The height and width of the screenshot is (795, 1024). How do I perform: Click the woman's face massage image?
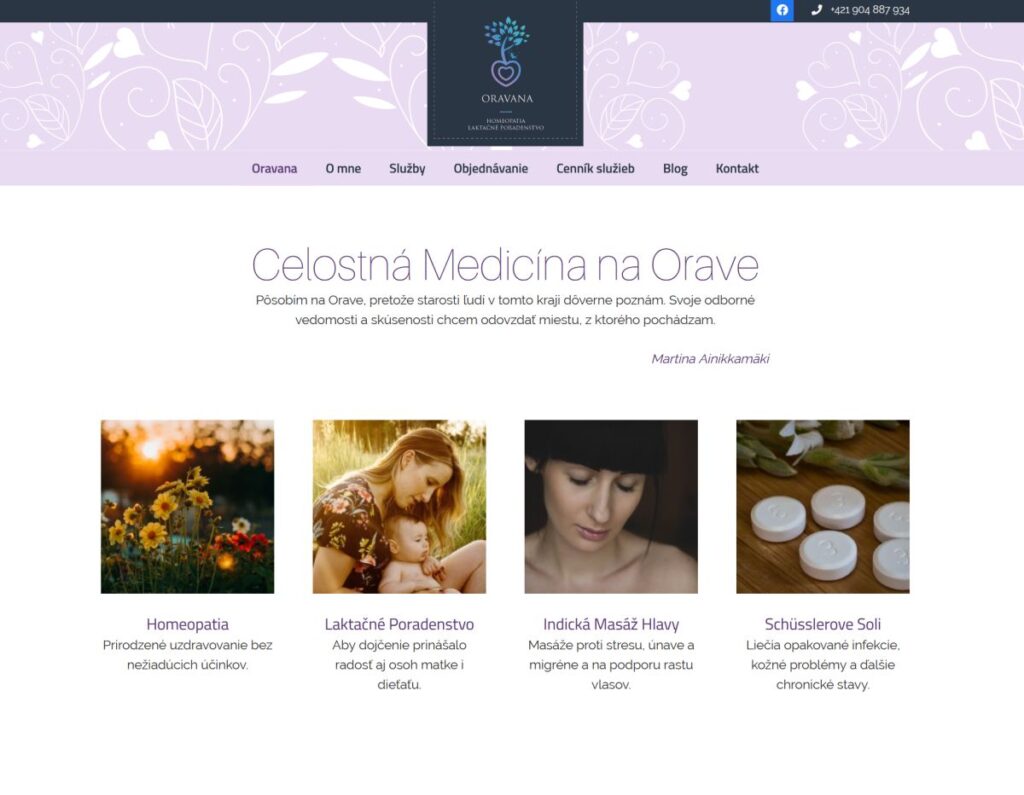611,506
